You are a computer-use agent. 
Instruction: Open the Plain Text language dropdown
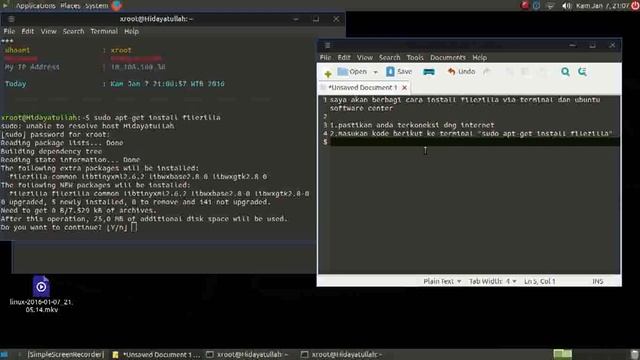[x=442, y=281]
